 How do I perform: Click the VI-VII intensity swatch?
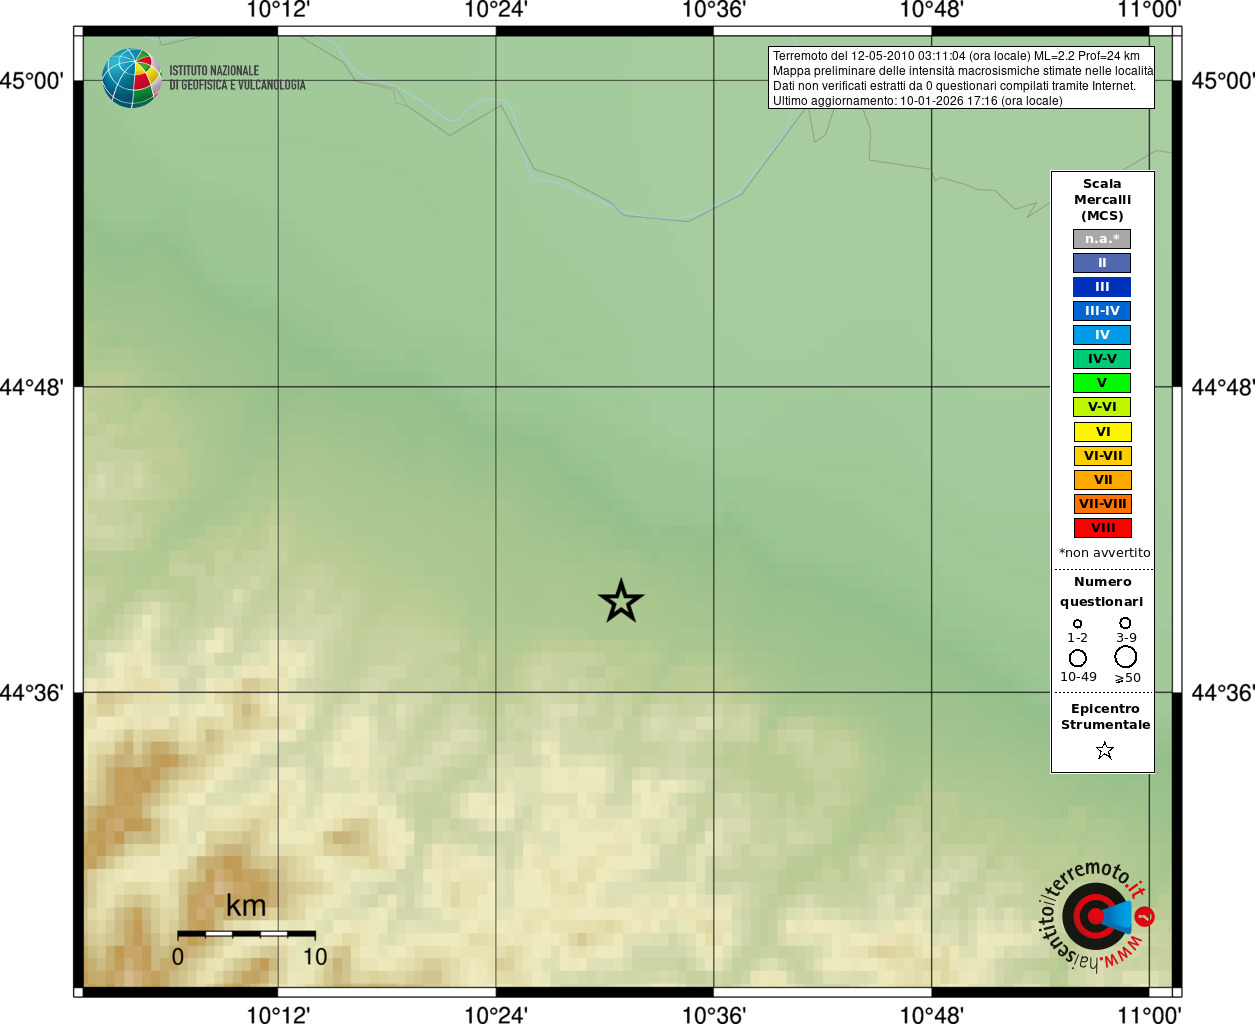click(x=1102, y=456)
